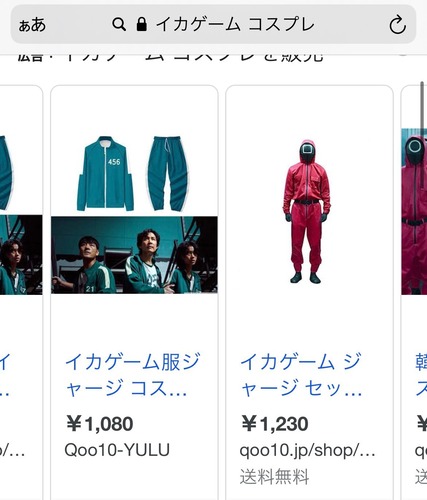Tap the 送料無料 free shipping label
This screenshot has height=500, width=427.
point(274,477)
